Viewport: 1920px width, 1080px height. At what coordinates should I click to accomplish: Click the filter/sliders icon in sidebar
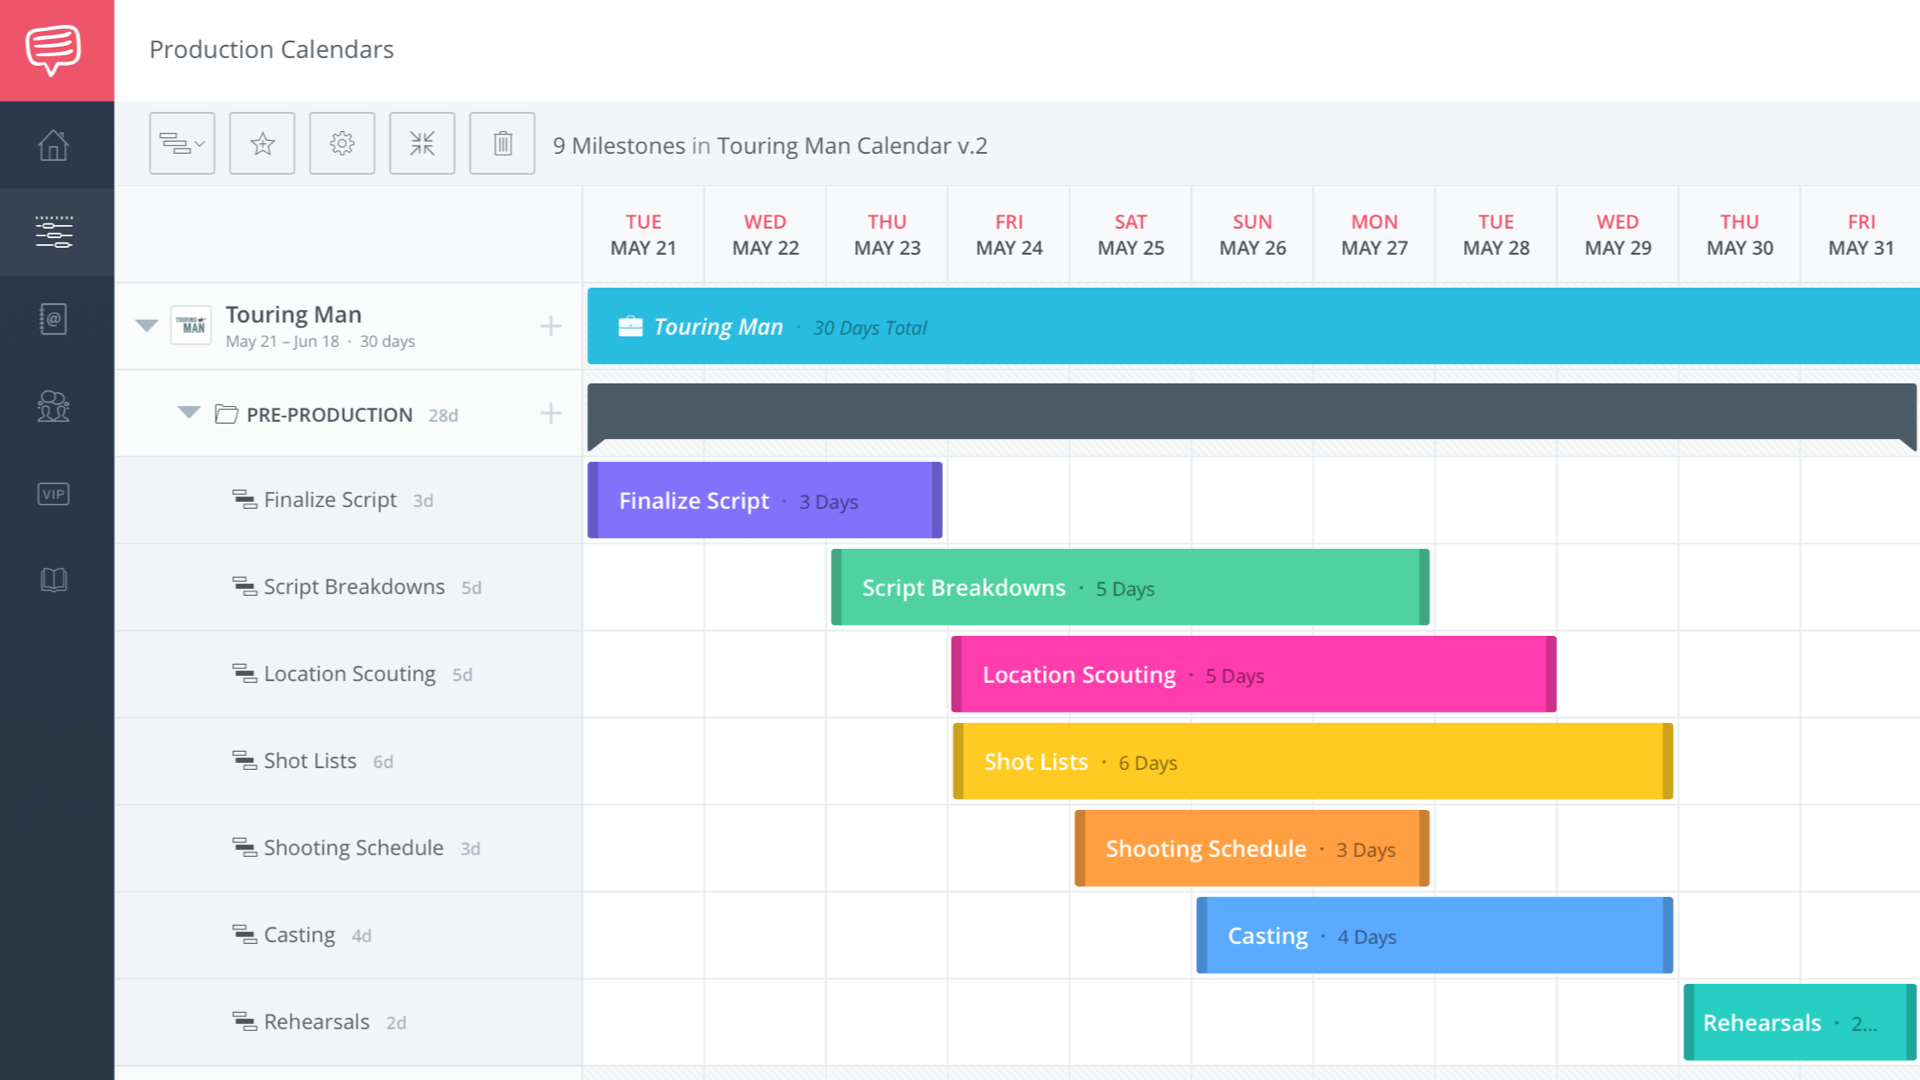click(x=55, y=231)
